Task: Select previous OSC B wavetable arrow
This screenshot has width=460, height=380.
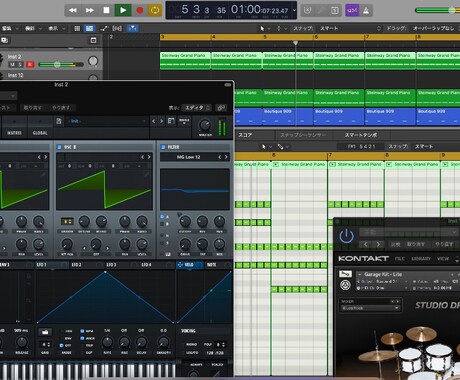Action: pyautogui.click(x=142, y=157)
